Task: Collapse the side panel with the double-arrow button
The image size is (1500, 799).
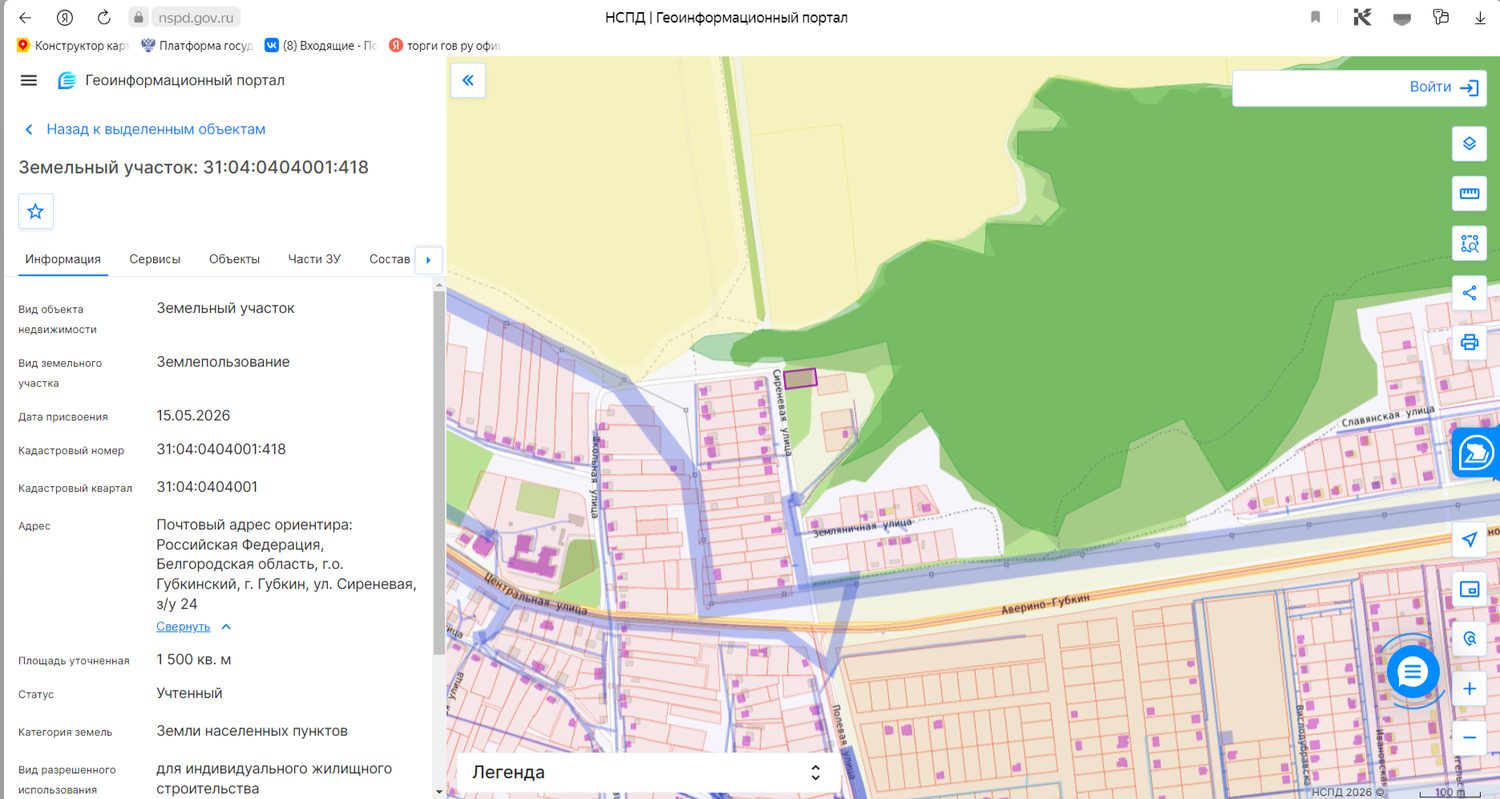Action: point(468,81)
